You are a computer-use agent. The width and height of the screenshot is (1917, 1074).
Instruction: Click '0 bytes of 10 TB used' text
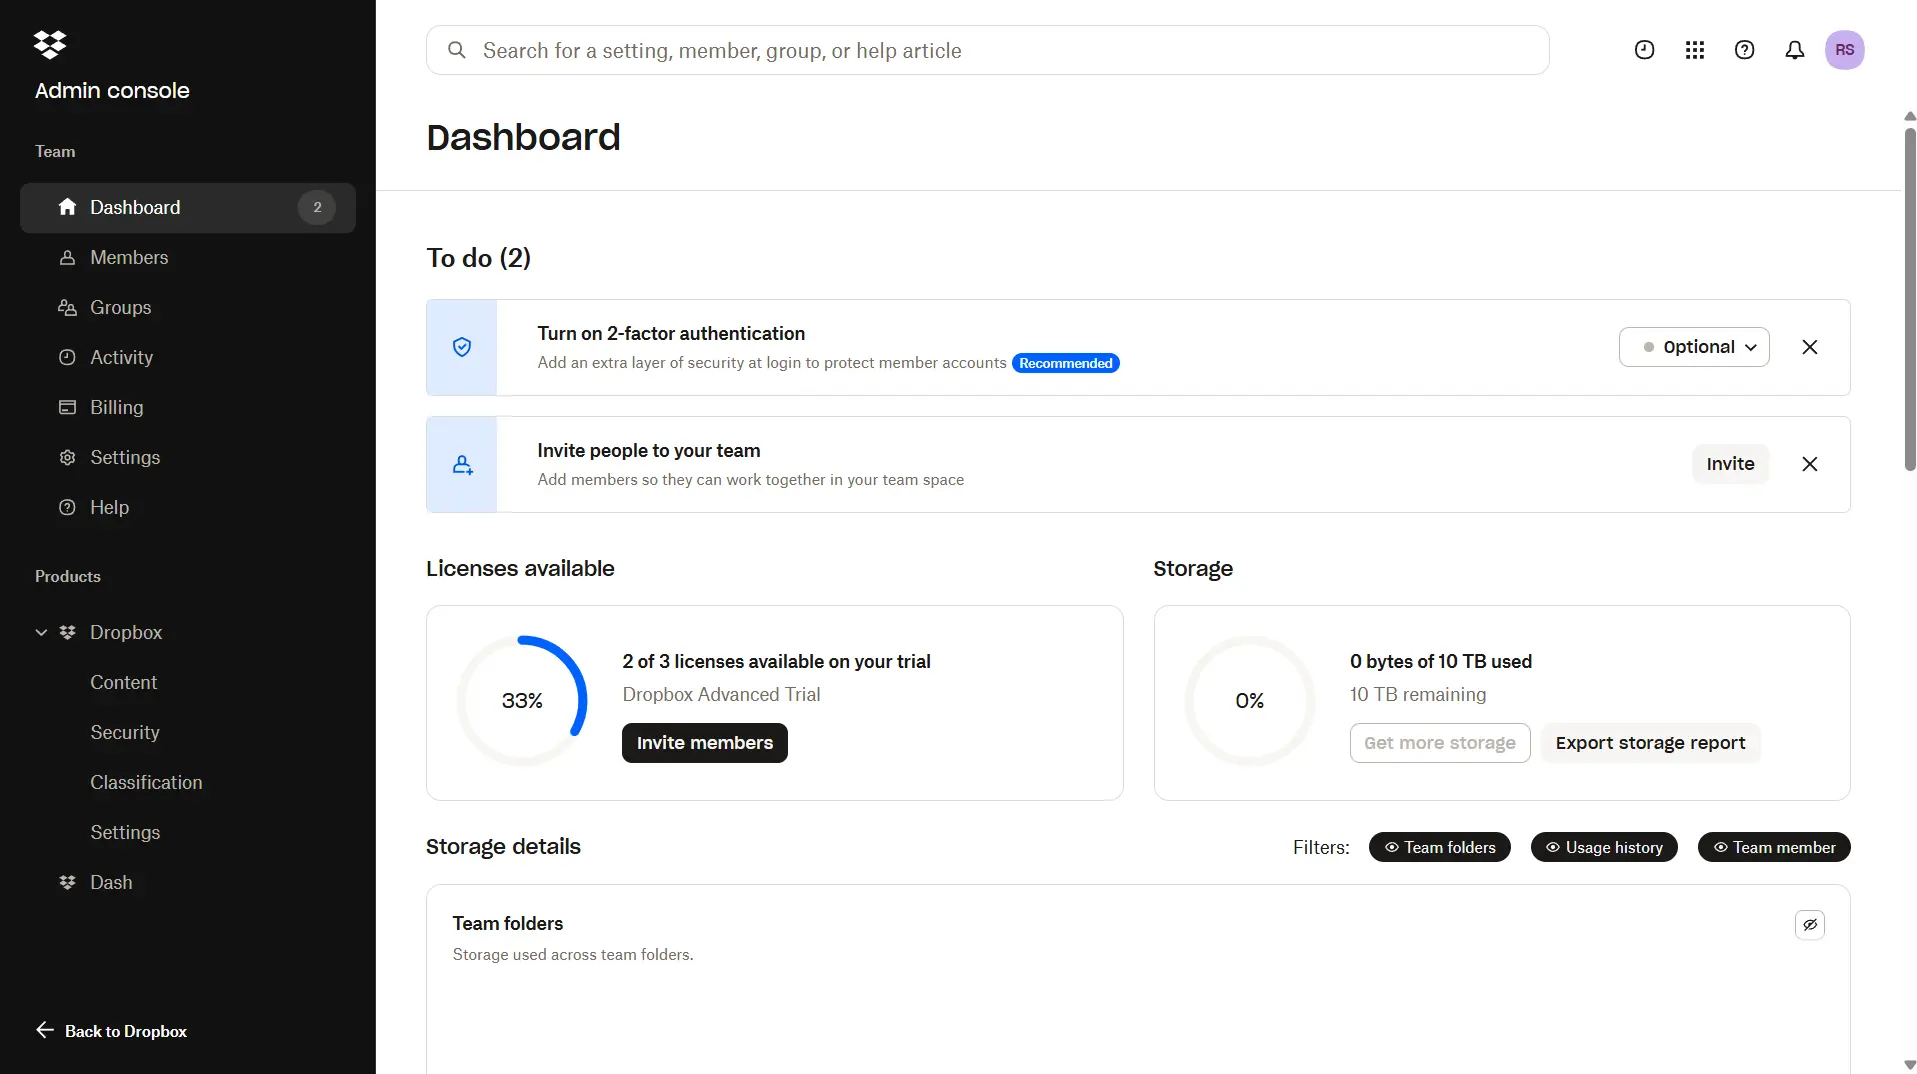pos(1440,661)
